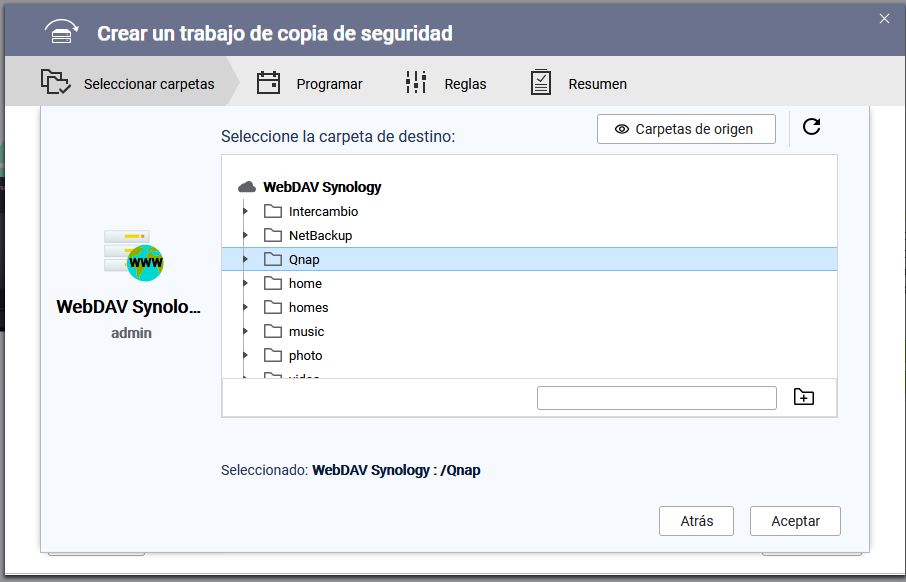Go to the Programar step

click(x=310, y=83)
